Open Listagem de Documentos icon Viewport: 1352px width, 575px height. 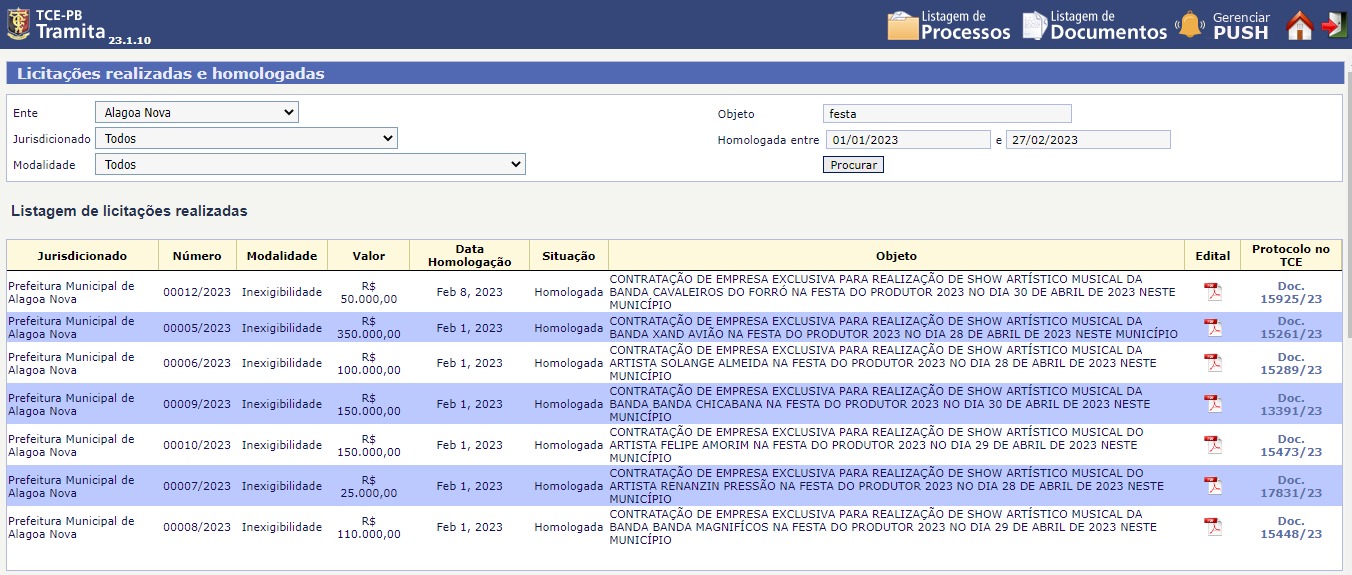tap(1034, 25)
